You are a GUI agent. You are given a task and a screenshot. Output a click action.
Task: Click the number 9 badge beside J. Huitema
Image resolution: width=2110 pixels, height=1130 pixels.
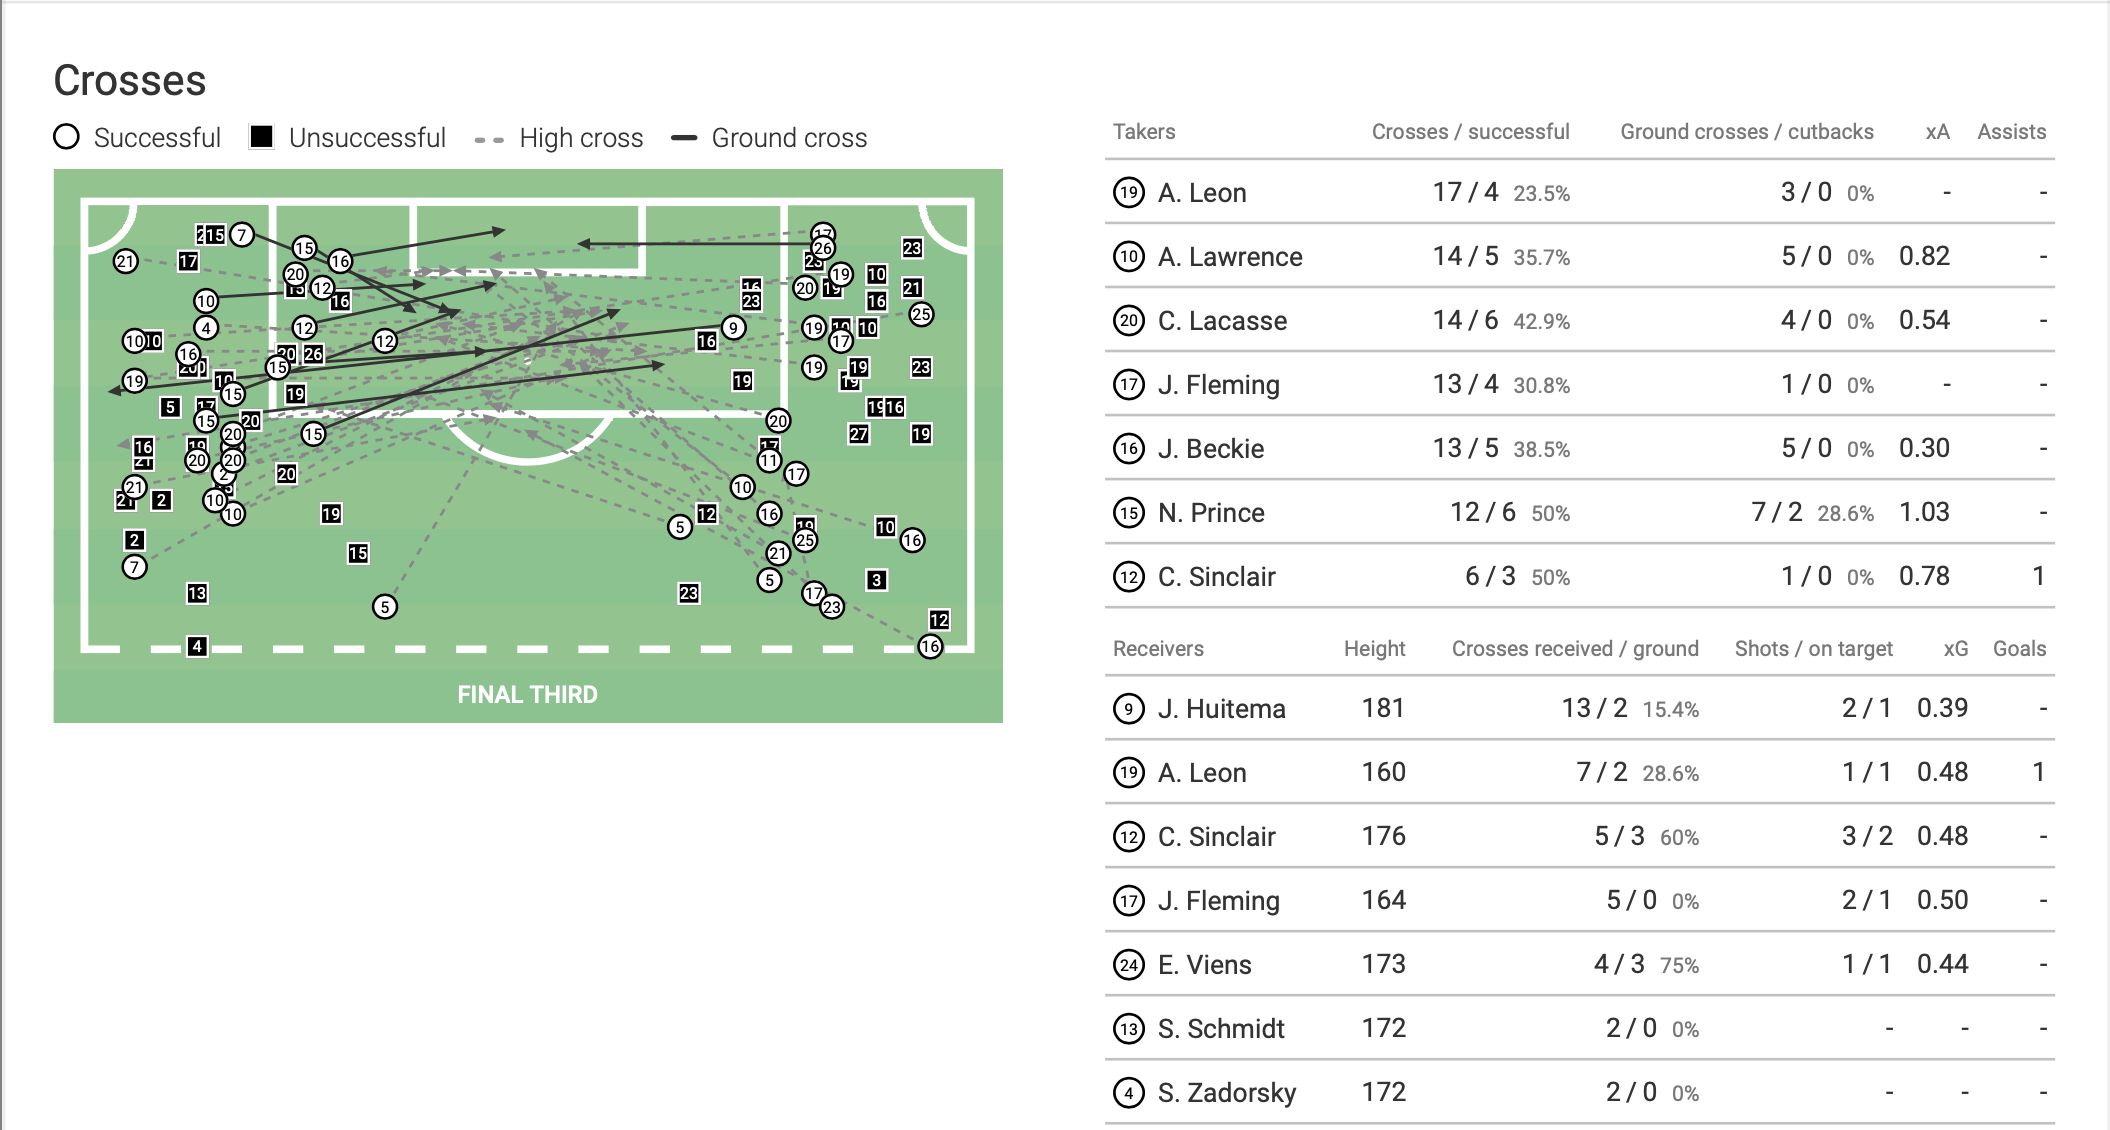[x=1129, y=709]
